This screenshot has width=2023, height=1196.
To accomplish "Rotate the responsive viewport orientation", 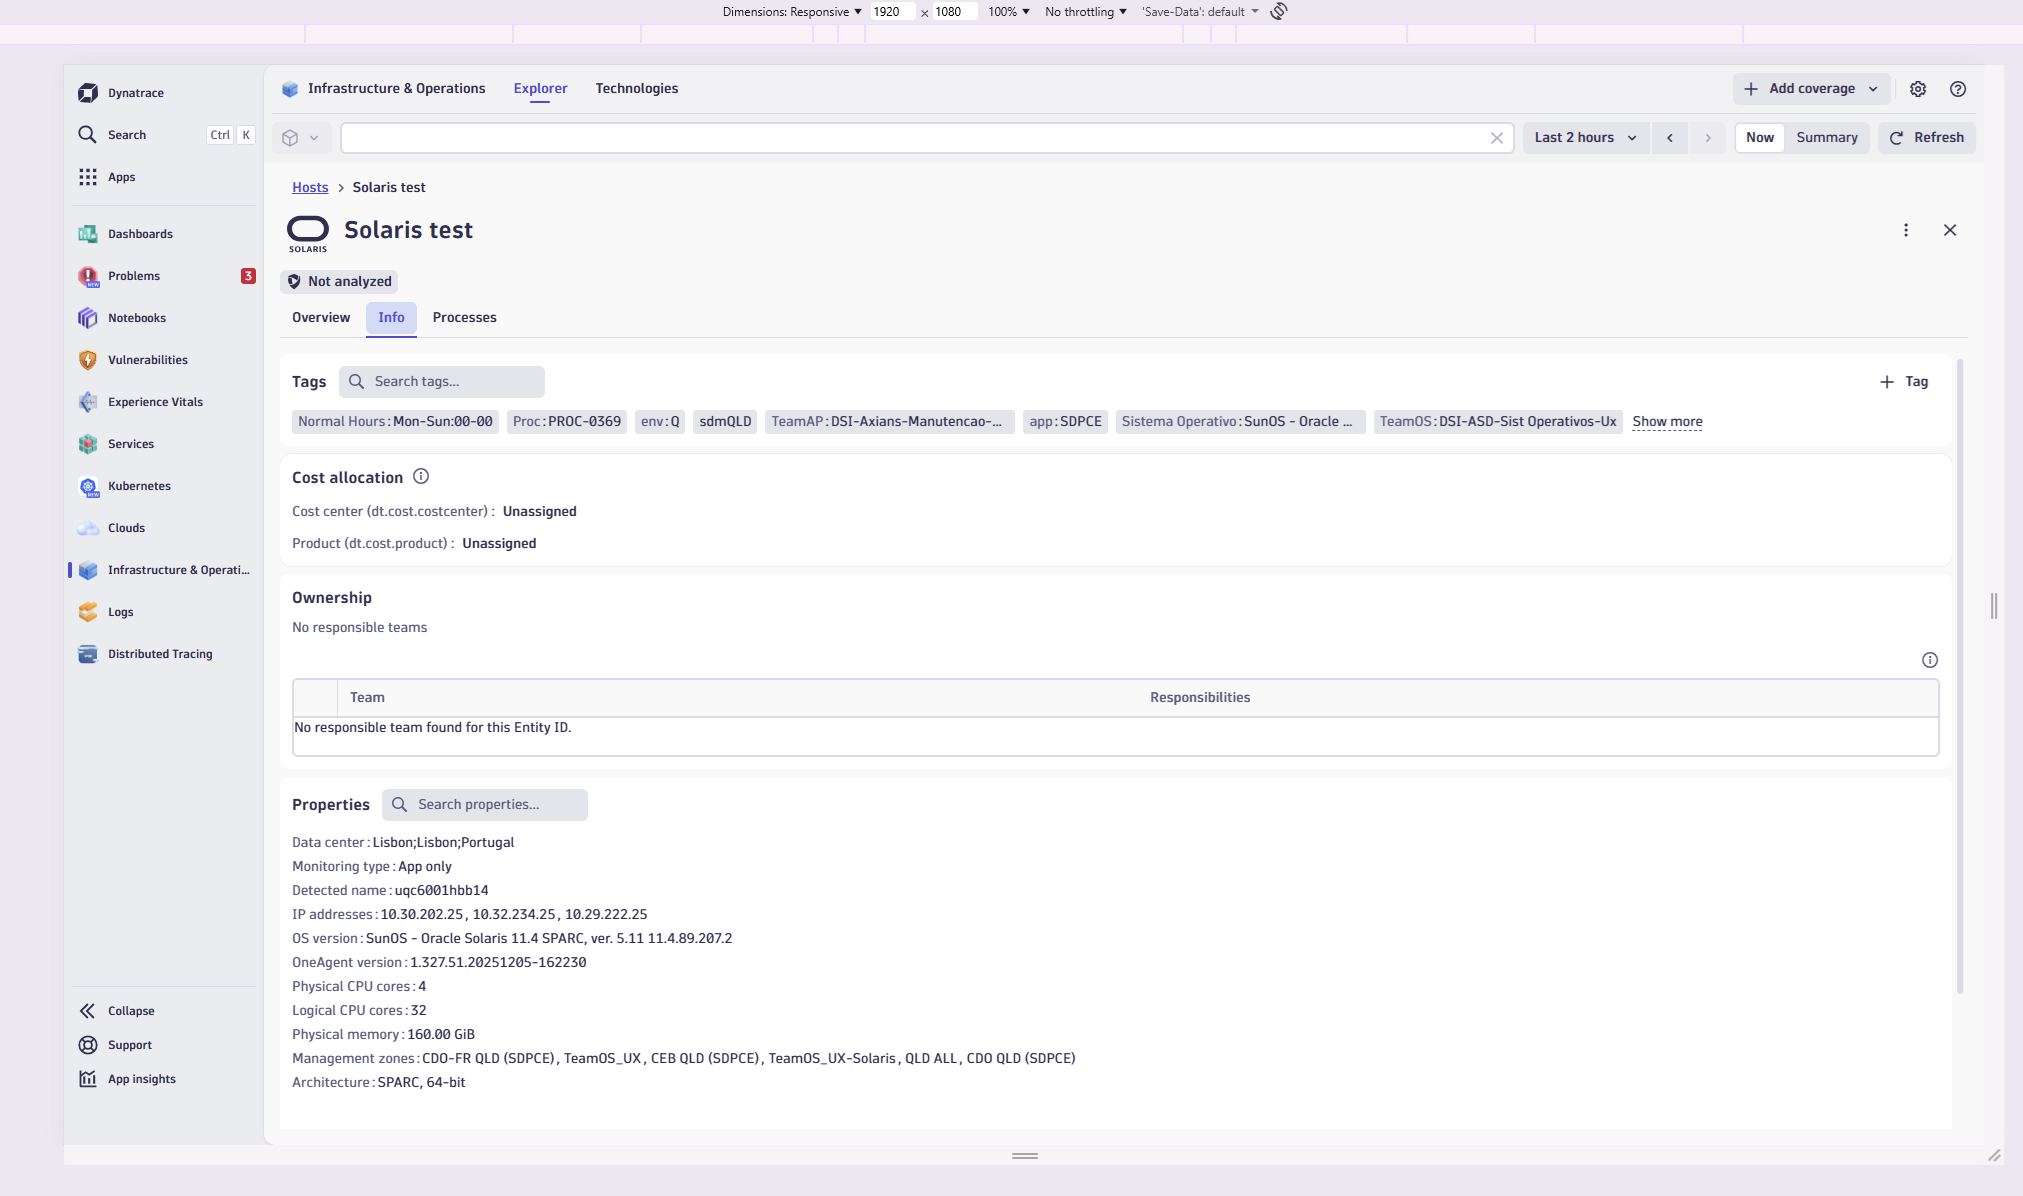I will click(x=1278, y=11).
